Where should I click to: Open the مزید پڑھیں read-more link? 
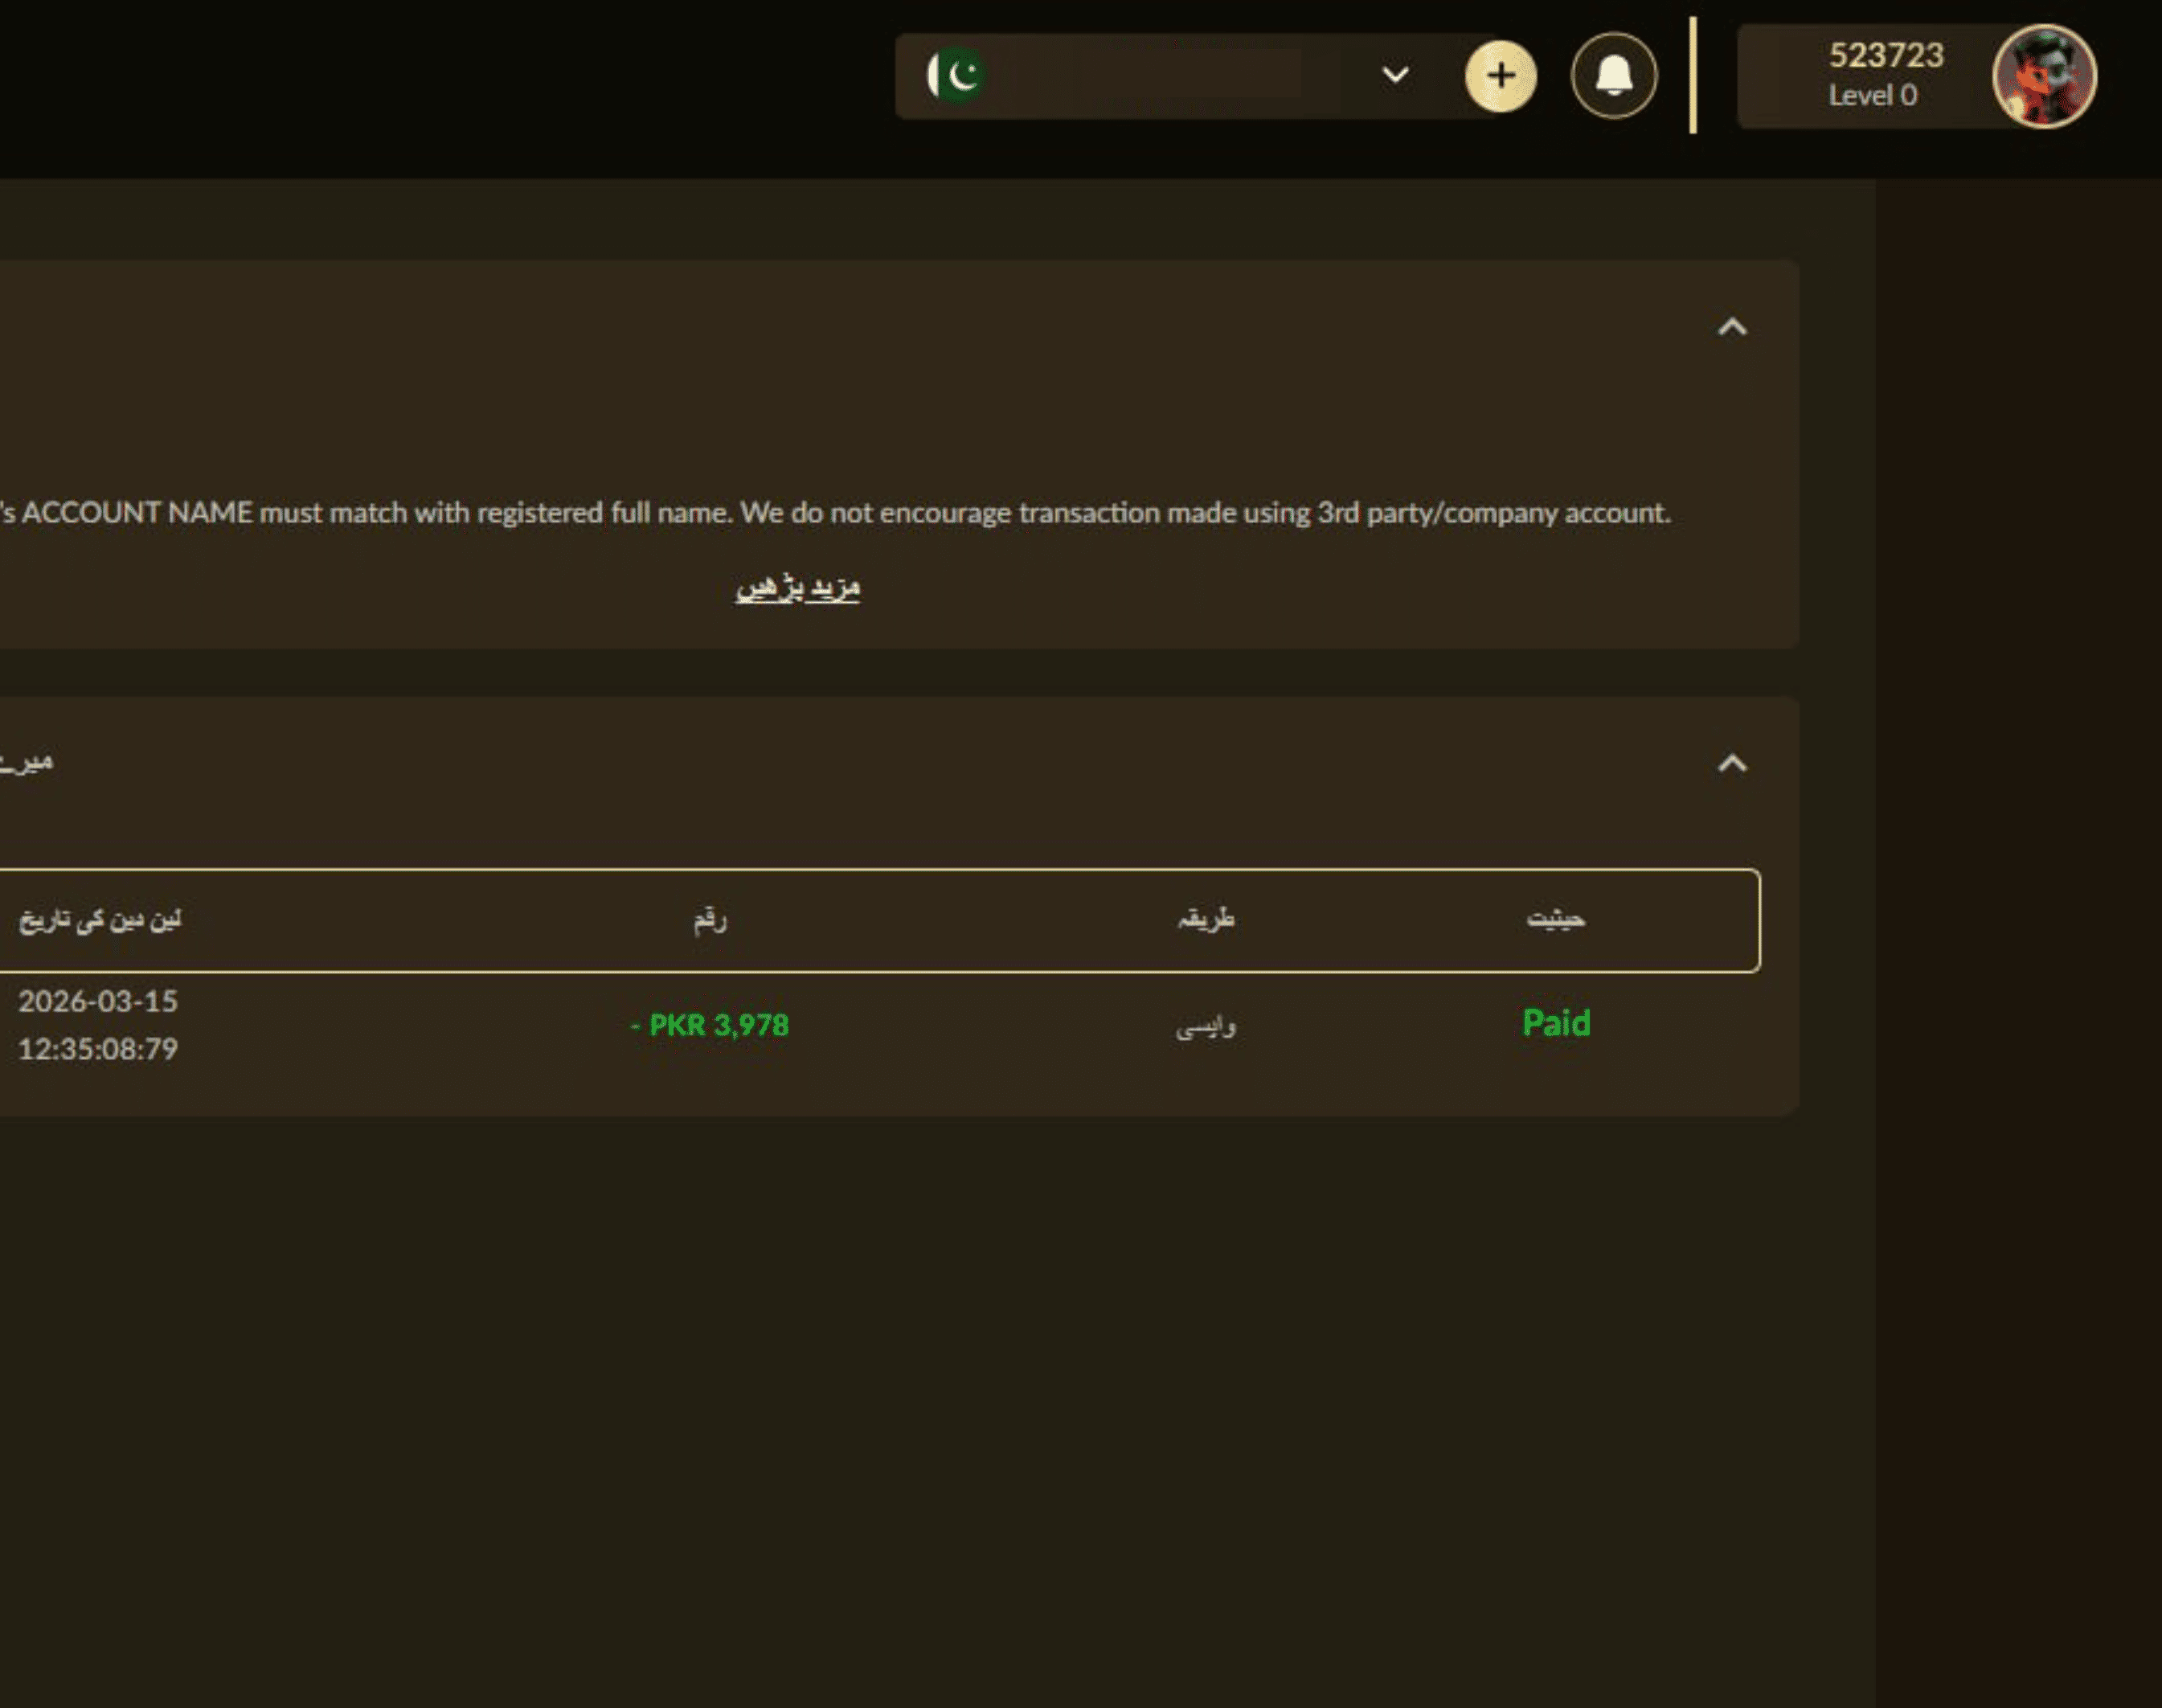pos(798,587)
